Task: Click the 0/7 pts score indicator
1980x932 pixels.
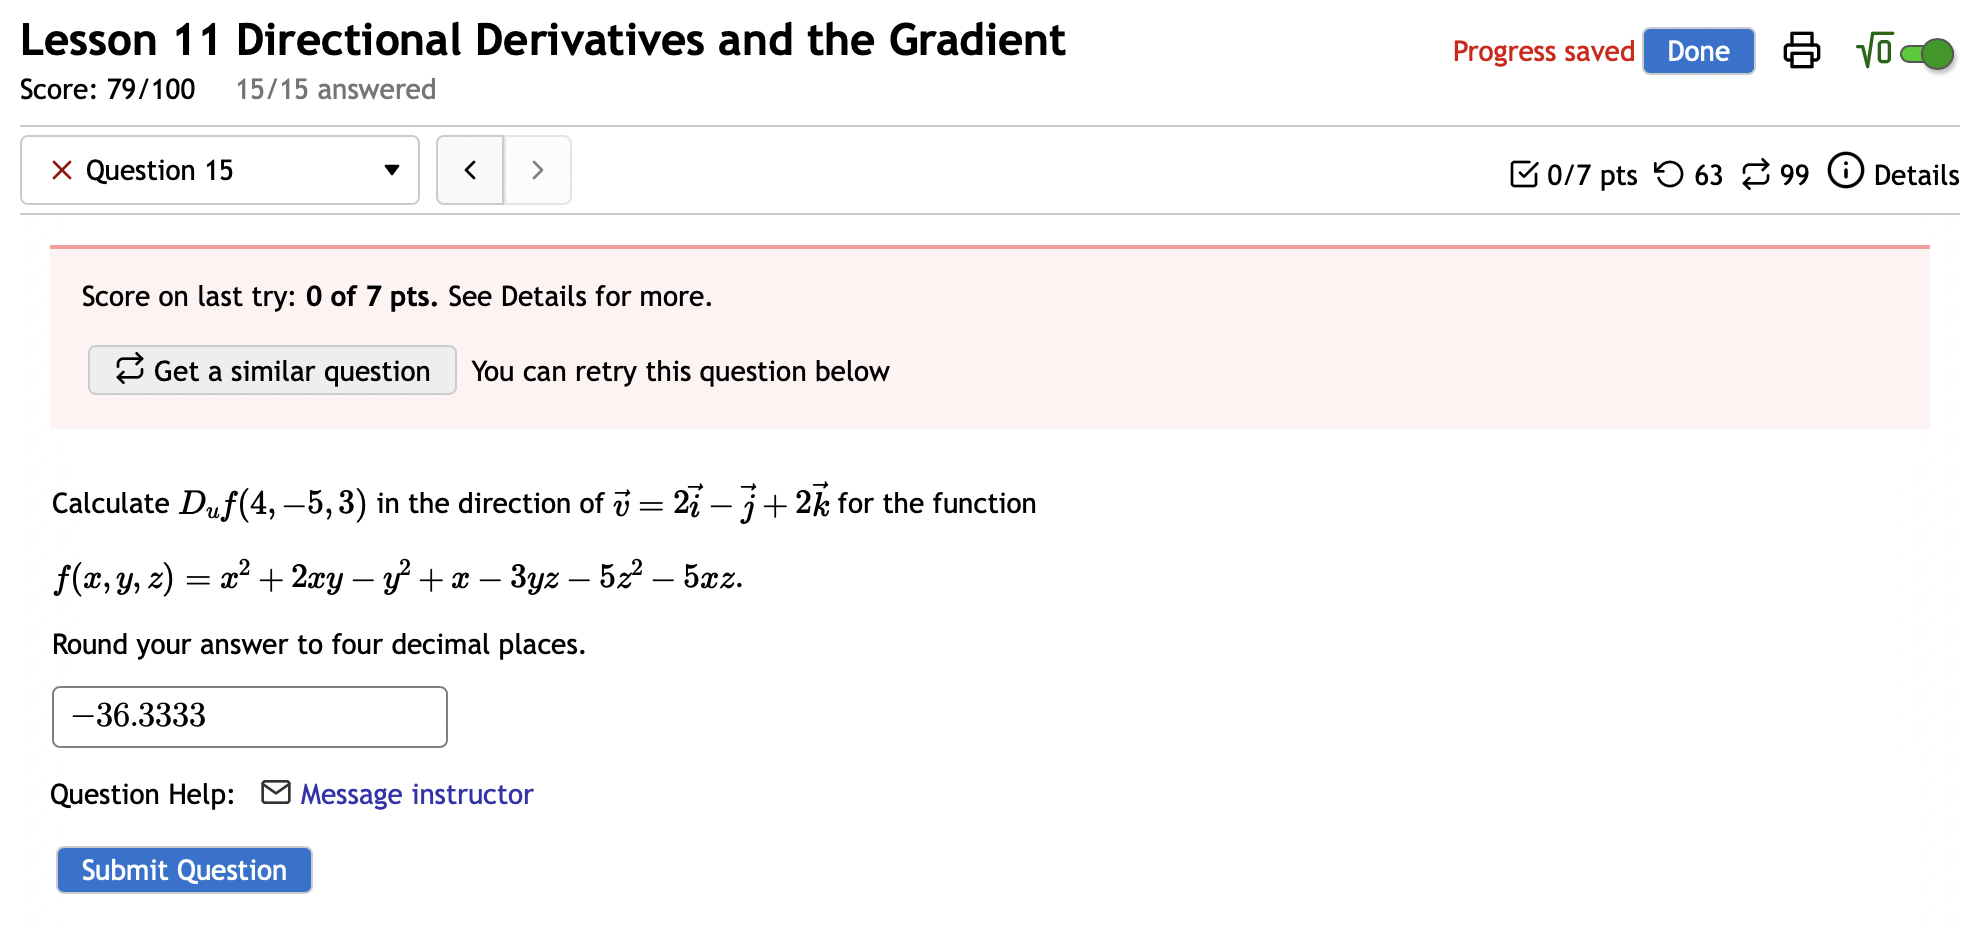Action: point(1590,175)
